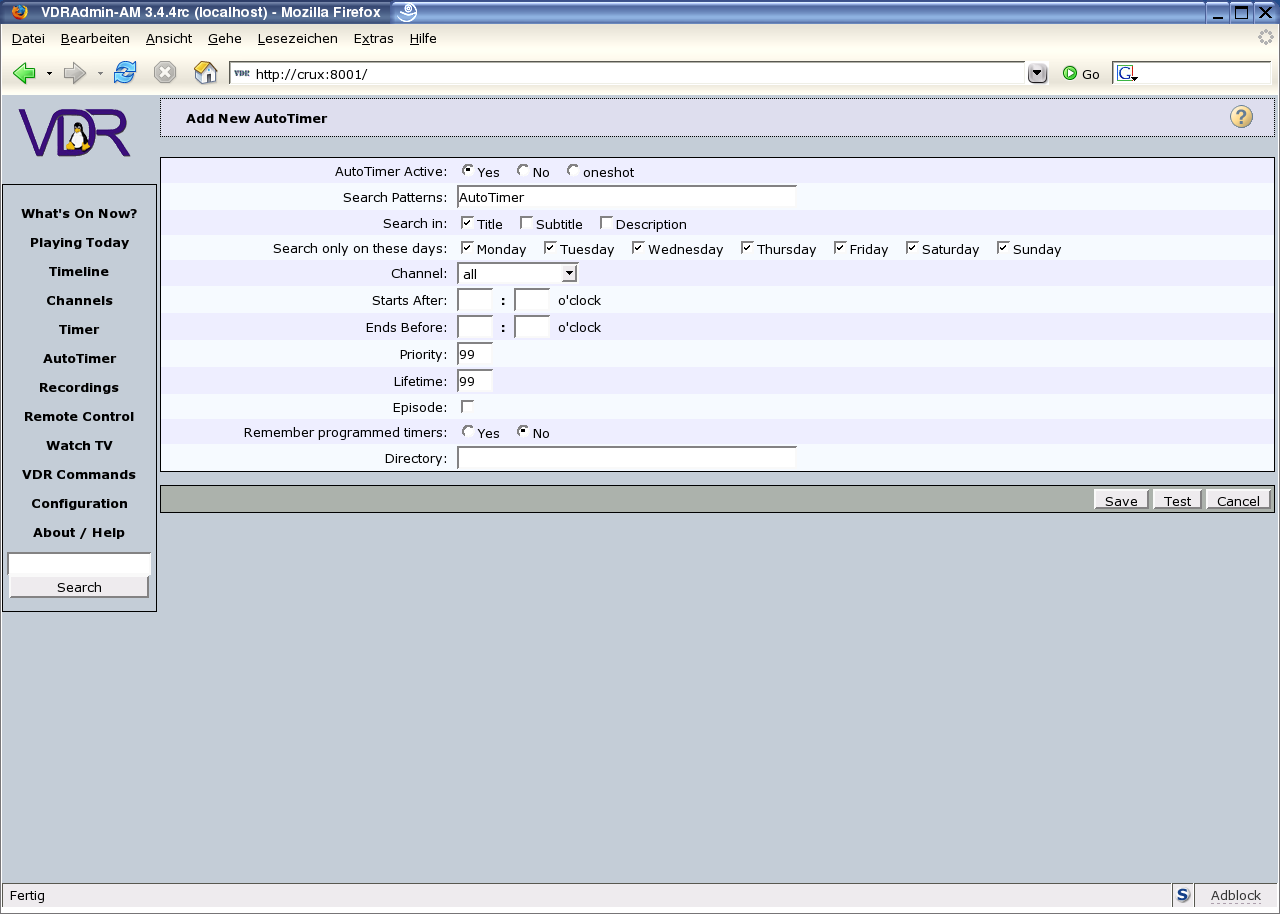Screen dimensions: 1280x914
Task: Open the Lesezeichen menu
Action: (297, 38)
